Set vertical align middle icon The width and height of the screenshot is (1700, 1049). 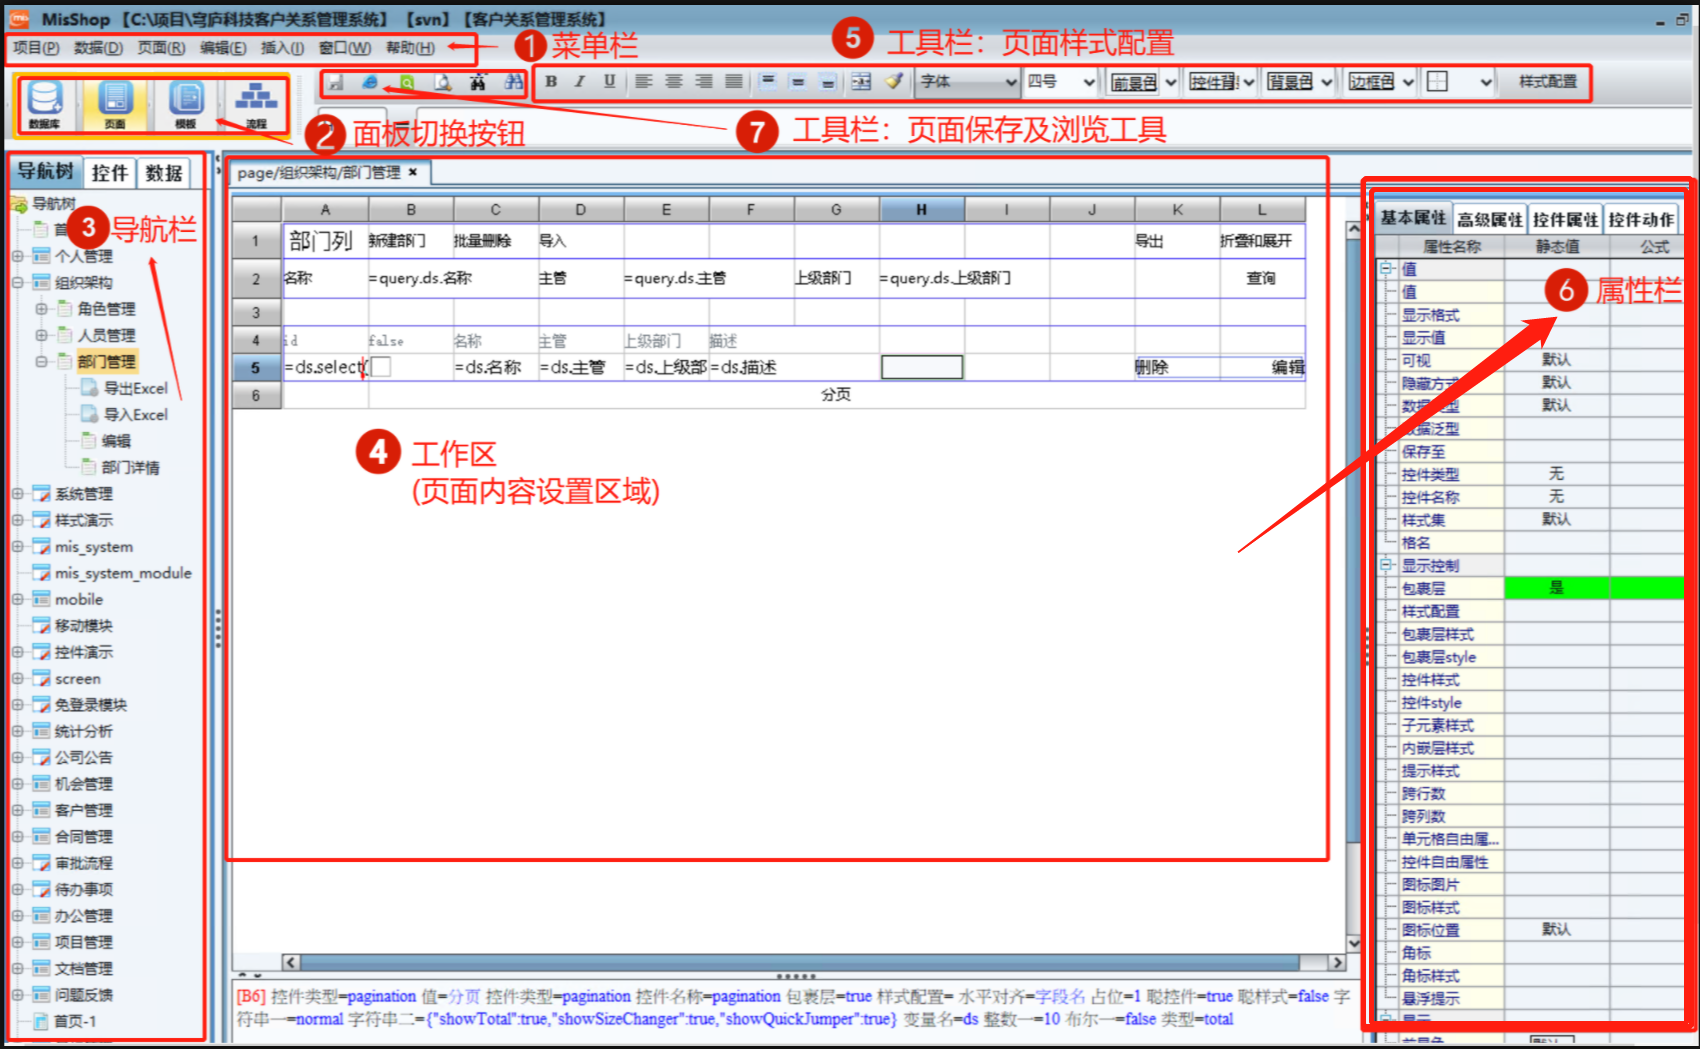[798, 82]
